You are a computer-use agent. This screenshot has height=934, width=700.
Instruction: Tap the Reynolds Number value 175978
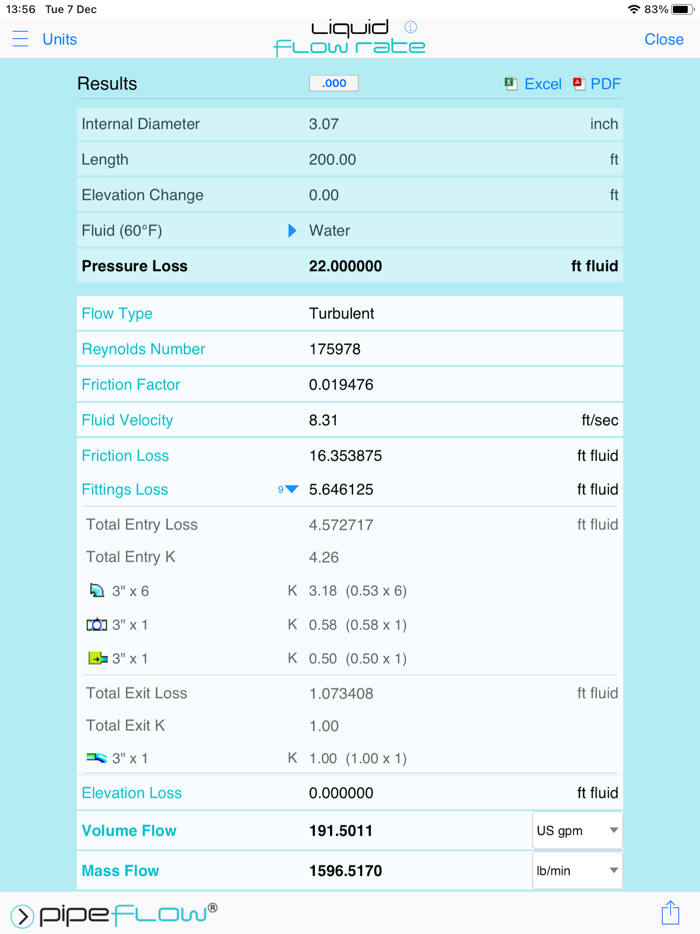pos(334,349)
